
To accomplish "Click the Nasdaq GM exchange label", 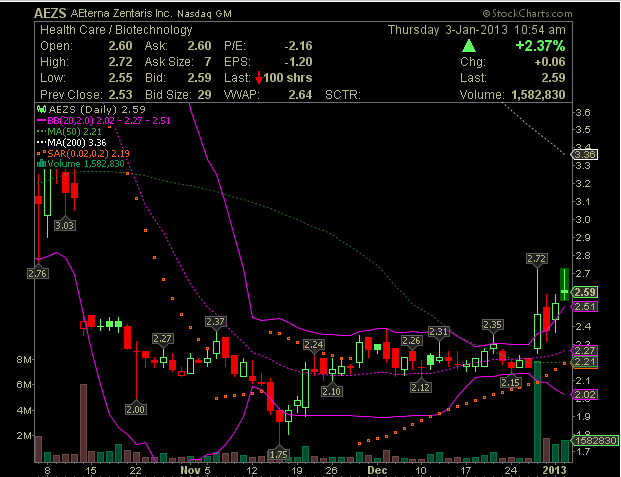I will pos(204,14).
